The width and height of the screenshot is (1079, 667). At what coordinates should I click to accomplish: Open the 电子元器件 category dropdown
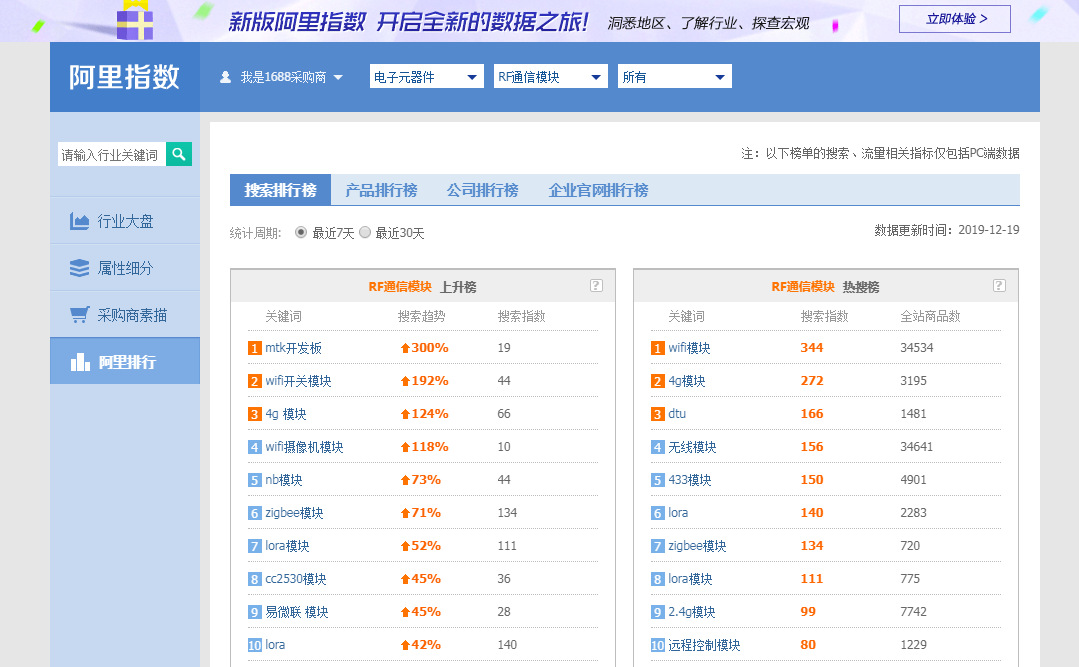point(427,76)
